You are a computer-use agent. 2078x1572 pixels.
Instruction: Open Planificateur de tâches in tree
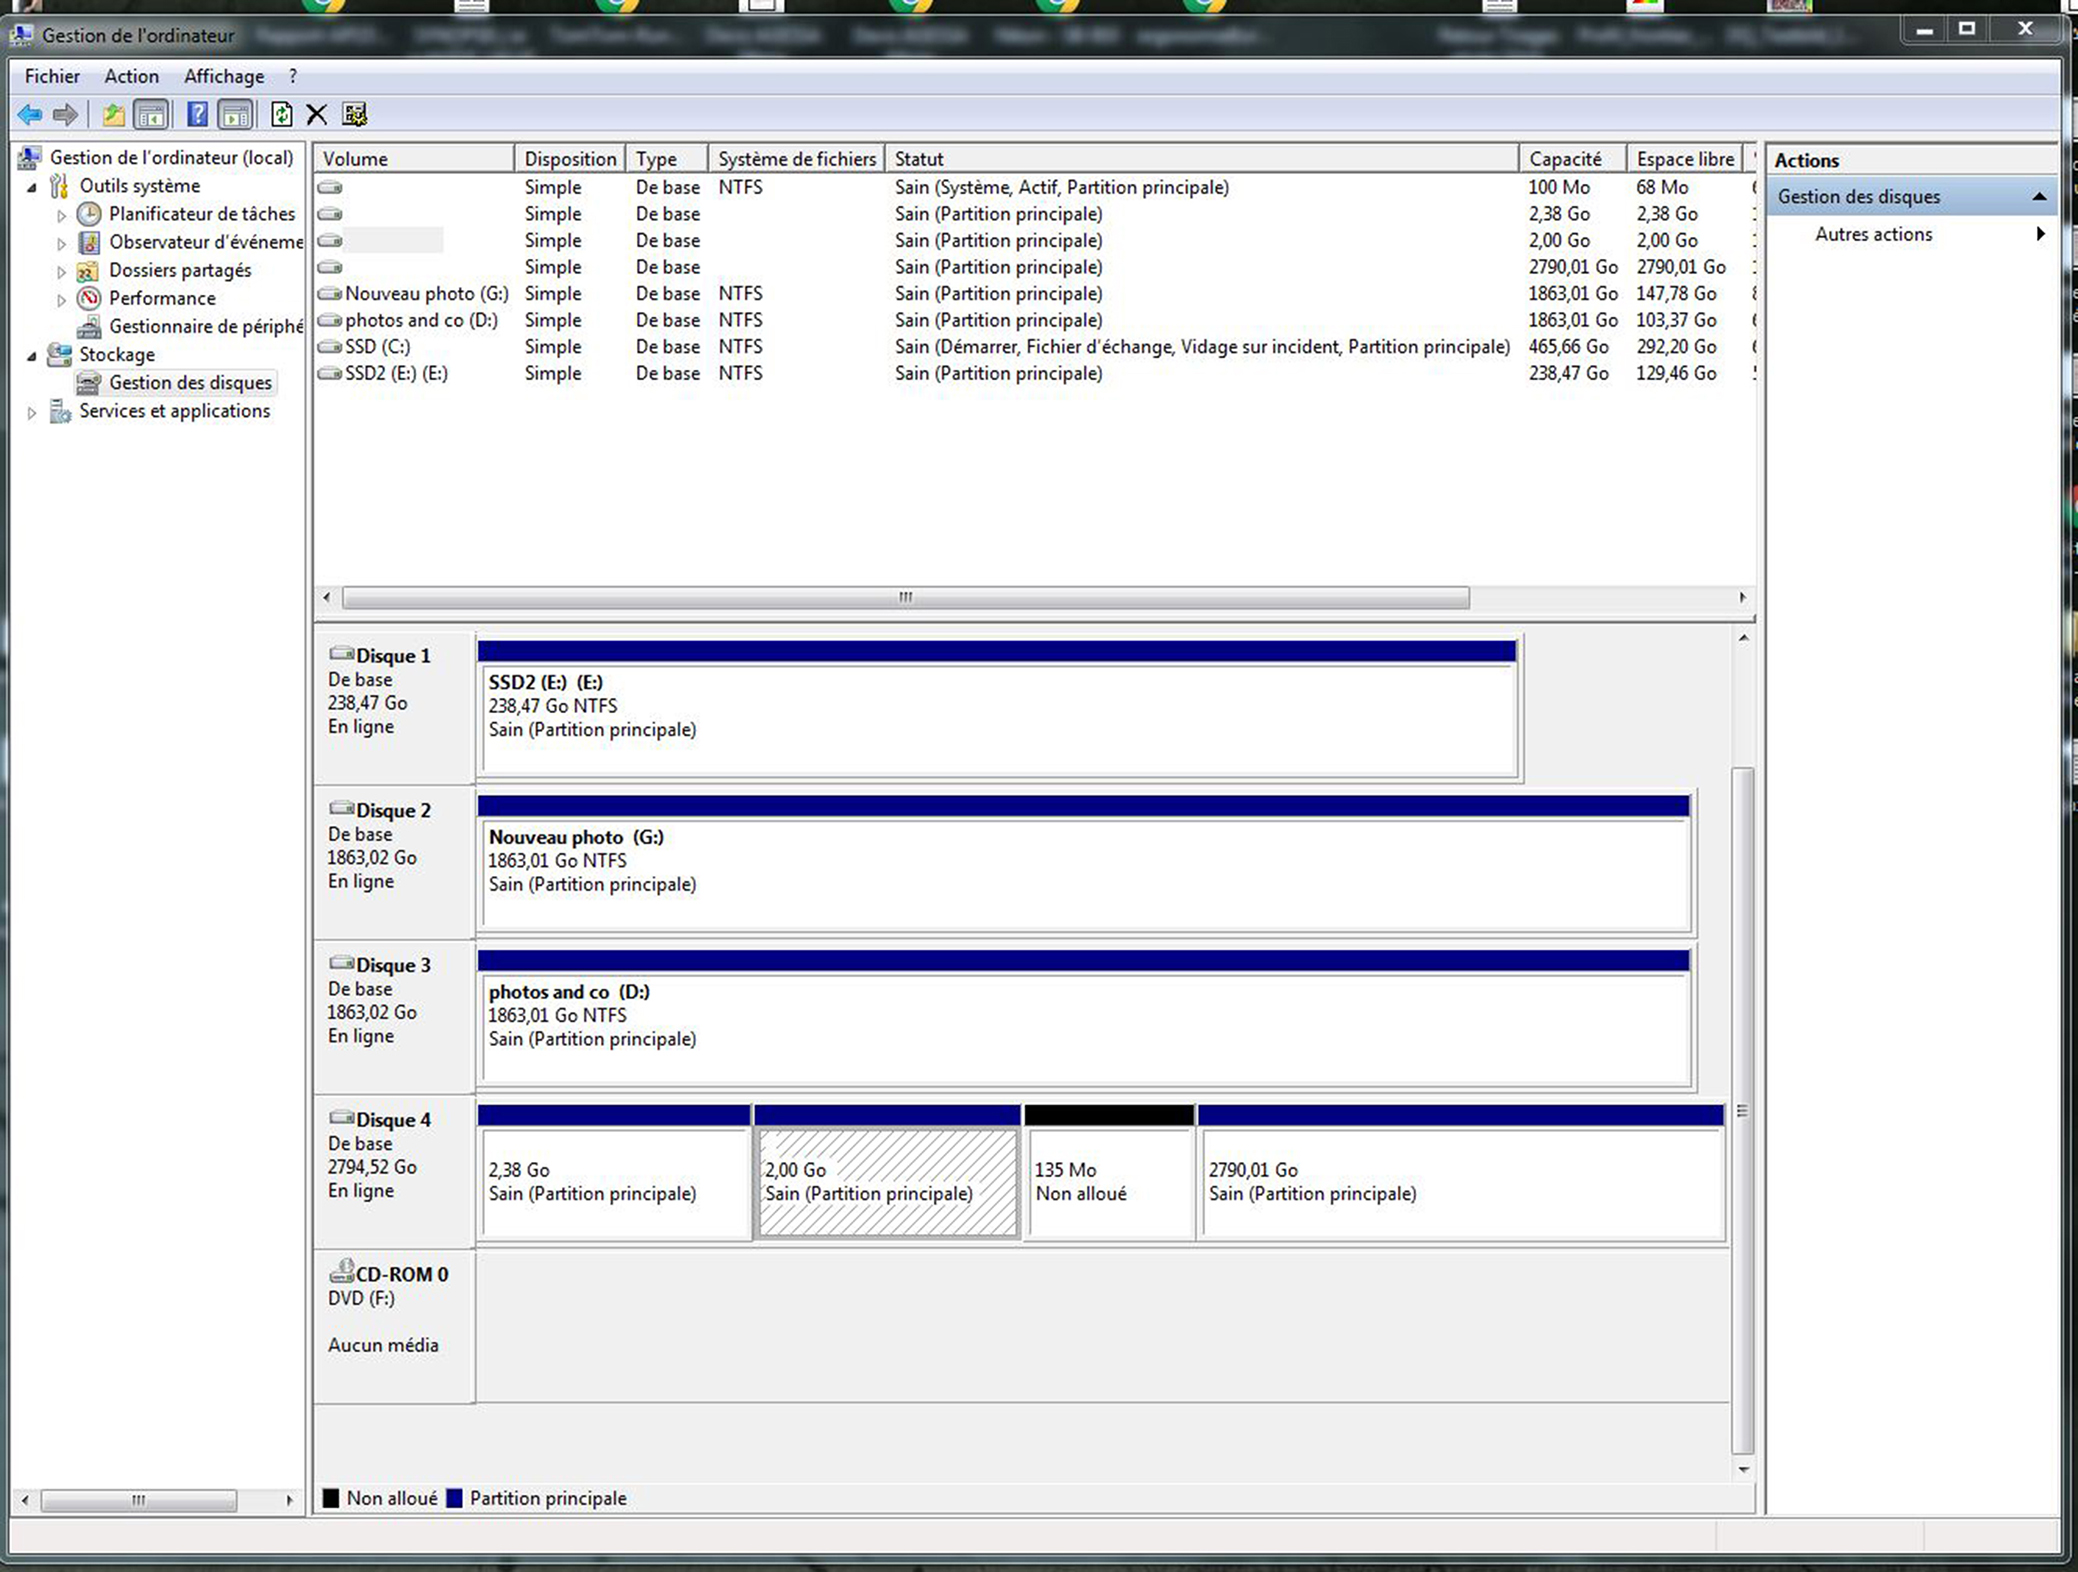point(201,214)
